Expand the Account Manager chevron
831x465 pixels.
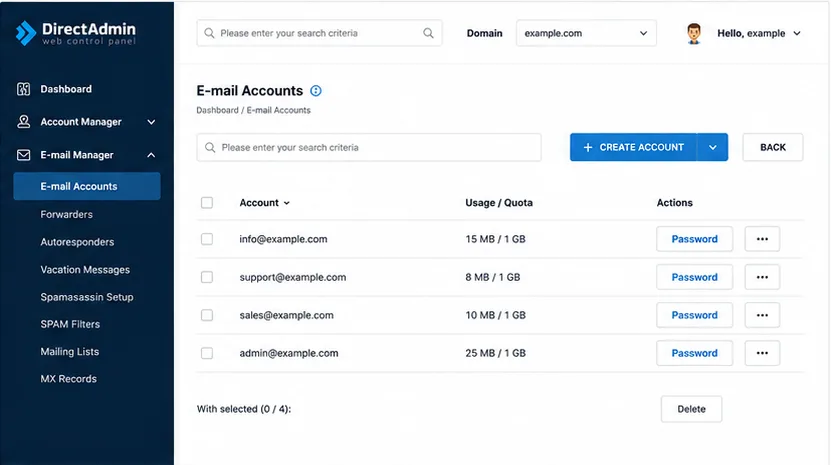pyautogui.click(x=151, y=122)
